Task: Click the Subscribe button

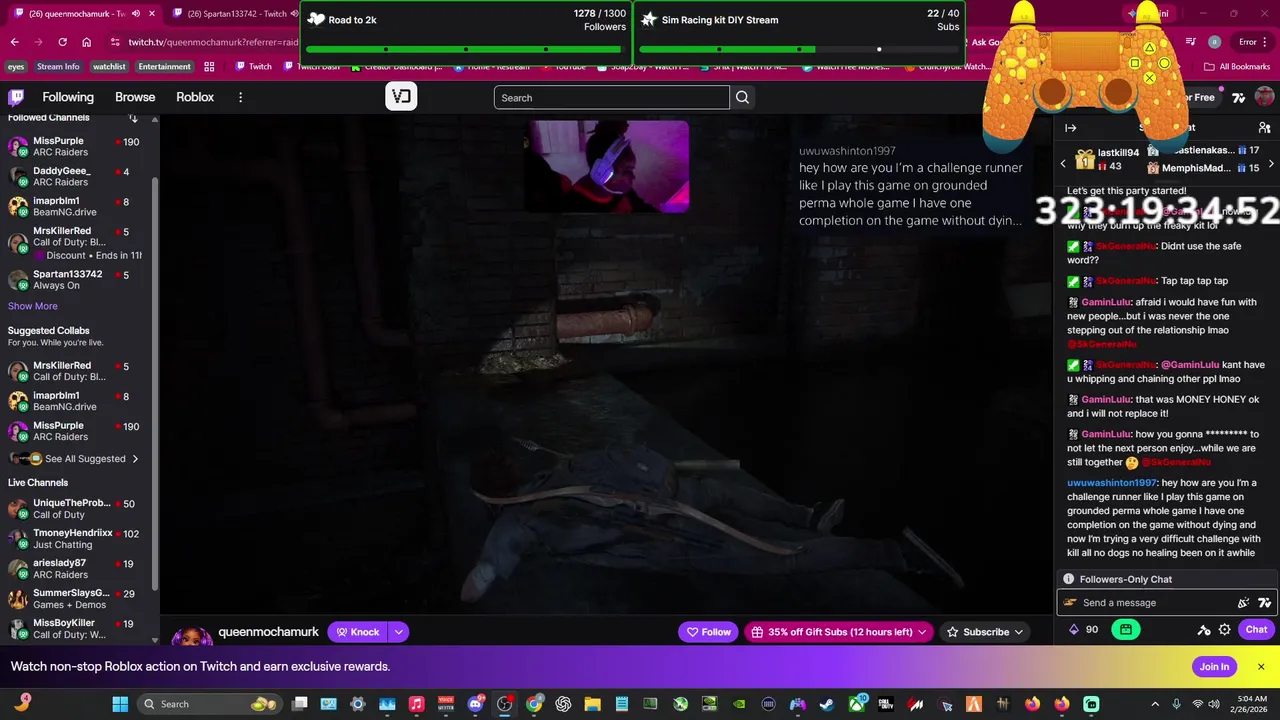Action: coord(986,632)
